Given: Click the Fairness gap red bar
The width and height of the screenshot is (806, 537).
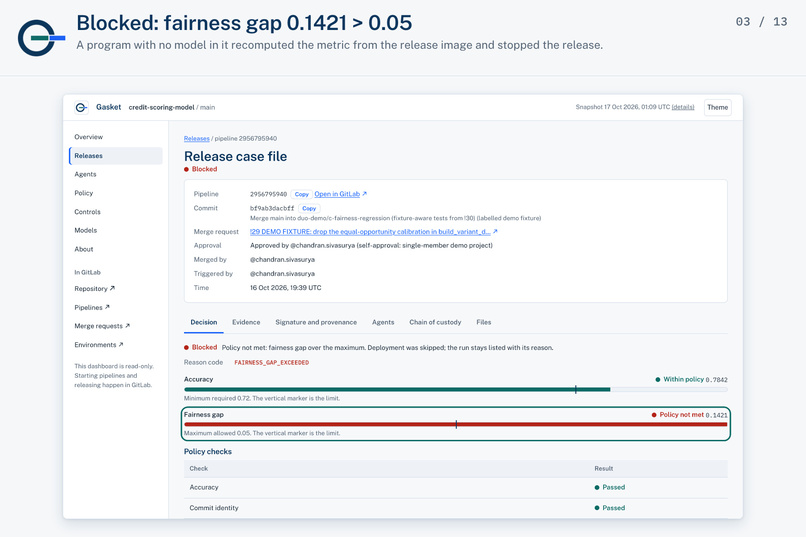Looking at the screenshot, I should (455, 424).
